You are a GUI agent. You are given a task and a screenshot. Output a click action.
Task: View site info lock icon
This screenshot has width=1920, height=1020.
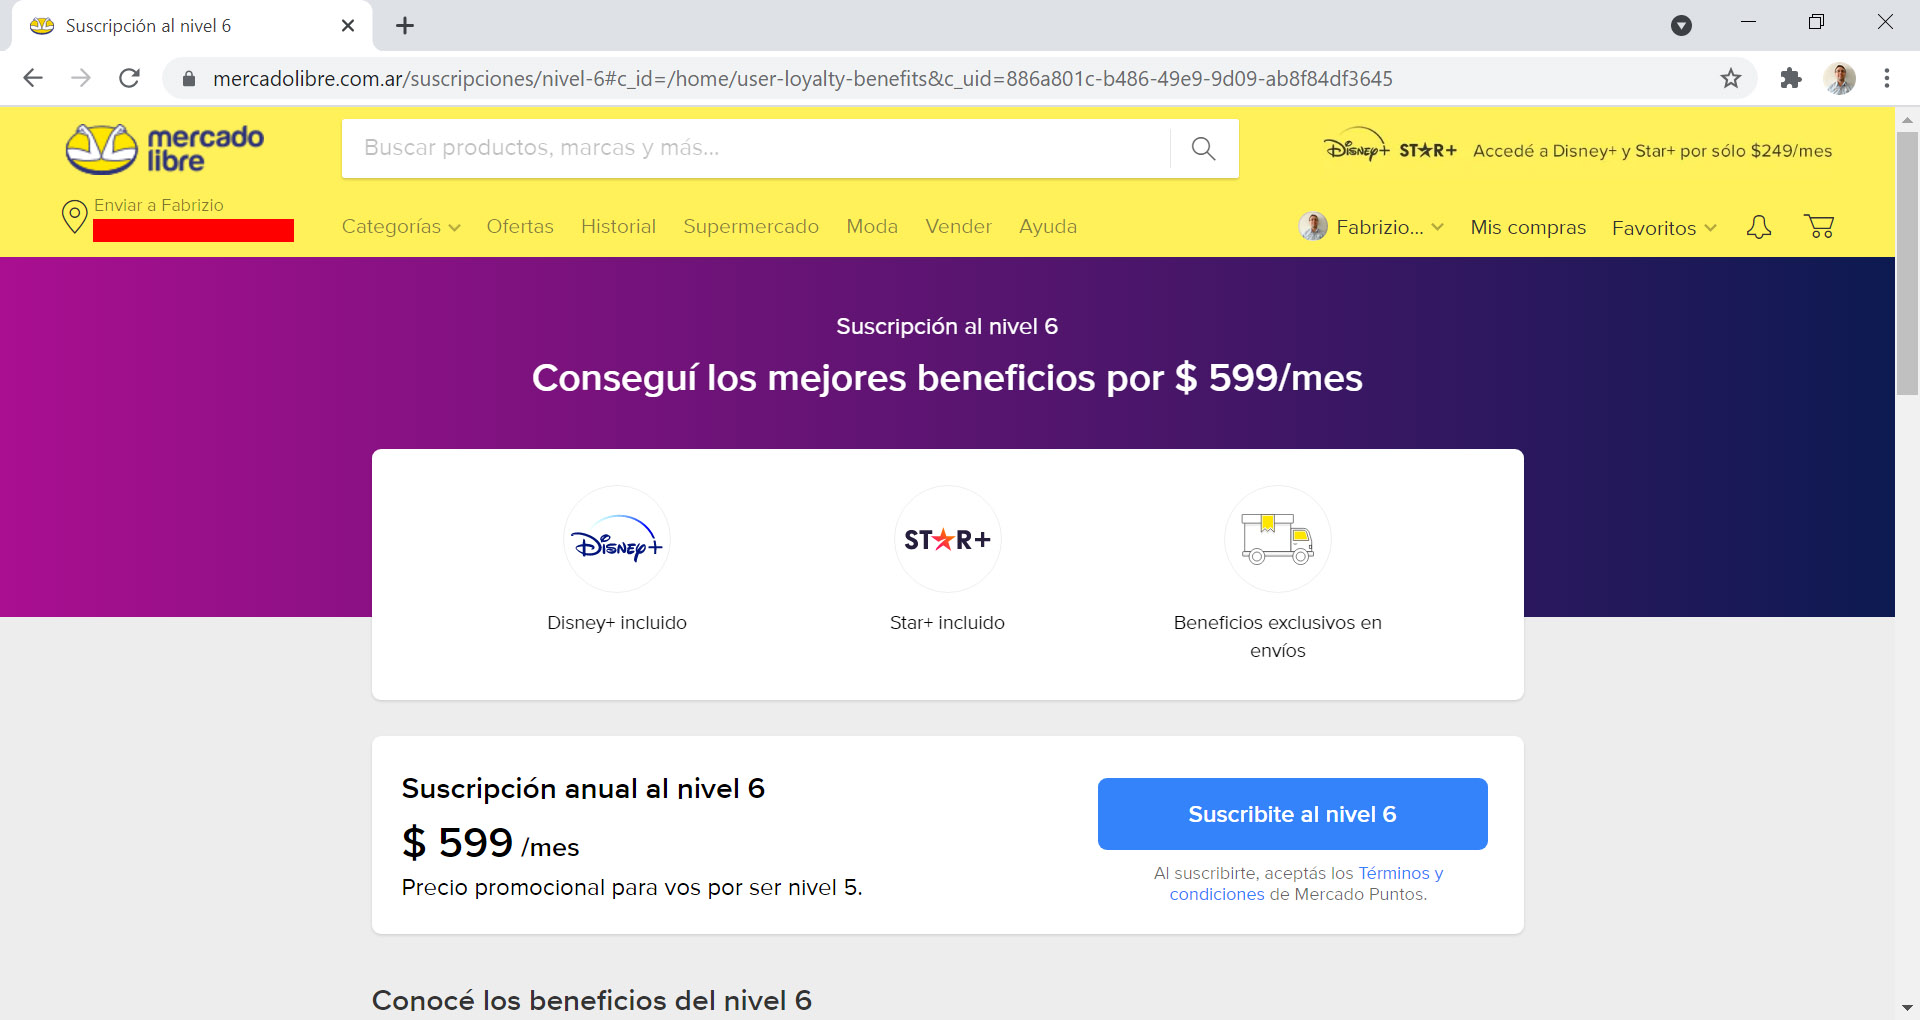tap(188, 78)
